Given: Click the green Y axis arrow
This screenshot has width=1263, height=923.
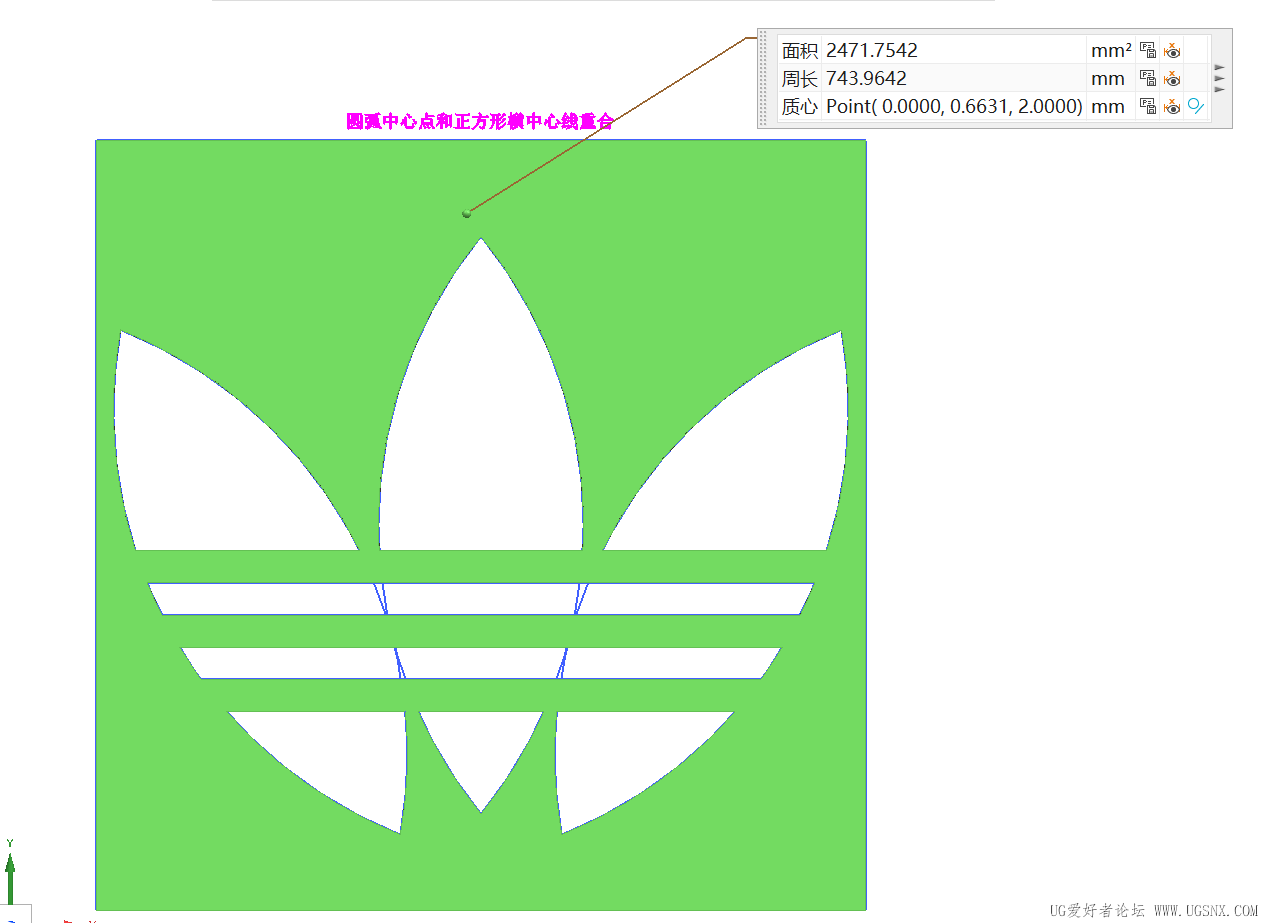Looking at the screenshot, I should tap(10, 879).
